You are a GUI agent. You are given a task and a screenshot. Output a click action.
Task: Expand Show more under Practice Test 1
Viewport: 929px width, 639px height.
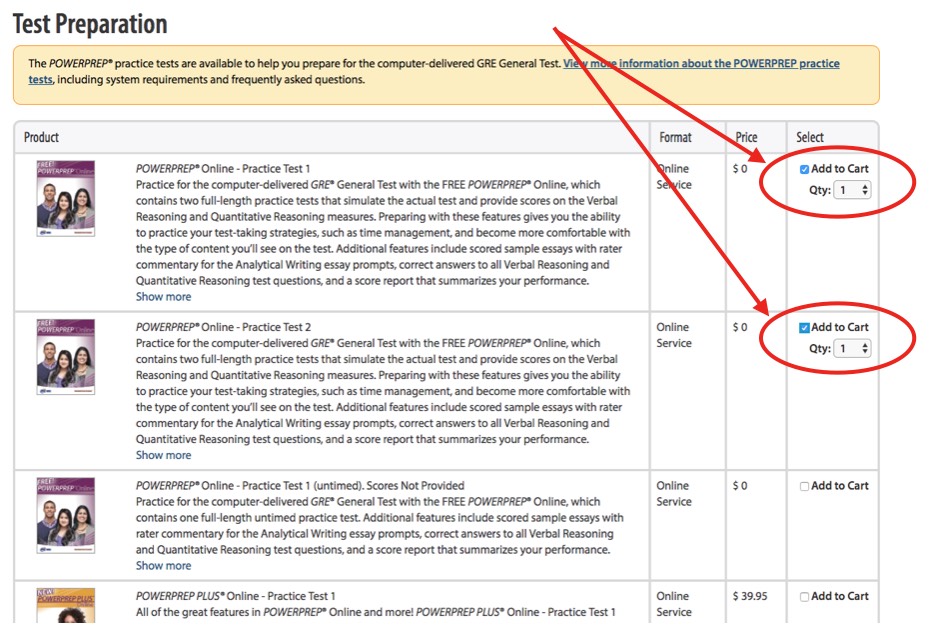(x=163, y=297)
